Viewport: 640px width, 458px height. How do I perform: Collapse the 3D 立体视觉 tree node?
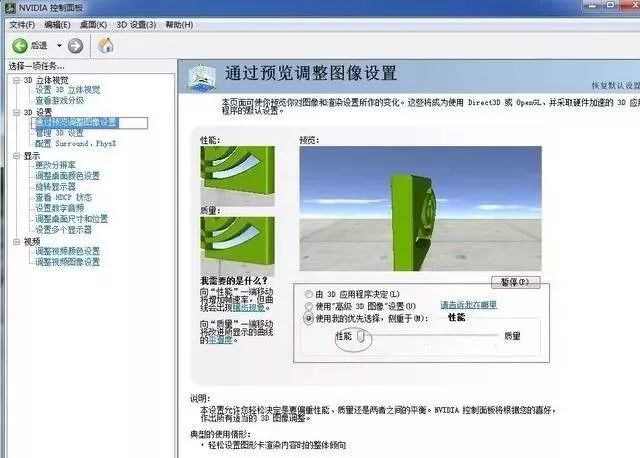pyautogui.click(x=16, y=80)
